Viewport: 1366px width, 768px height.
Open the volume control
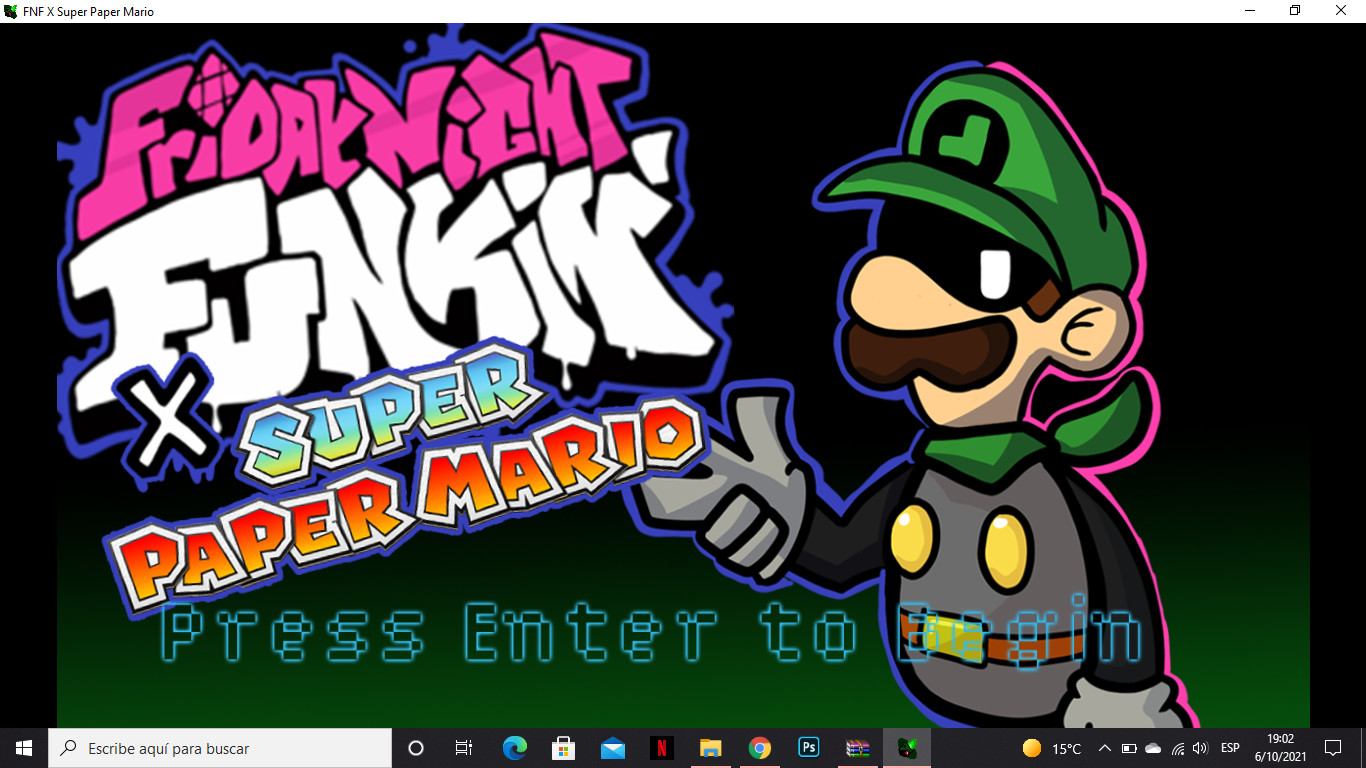[1199, 747]
